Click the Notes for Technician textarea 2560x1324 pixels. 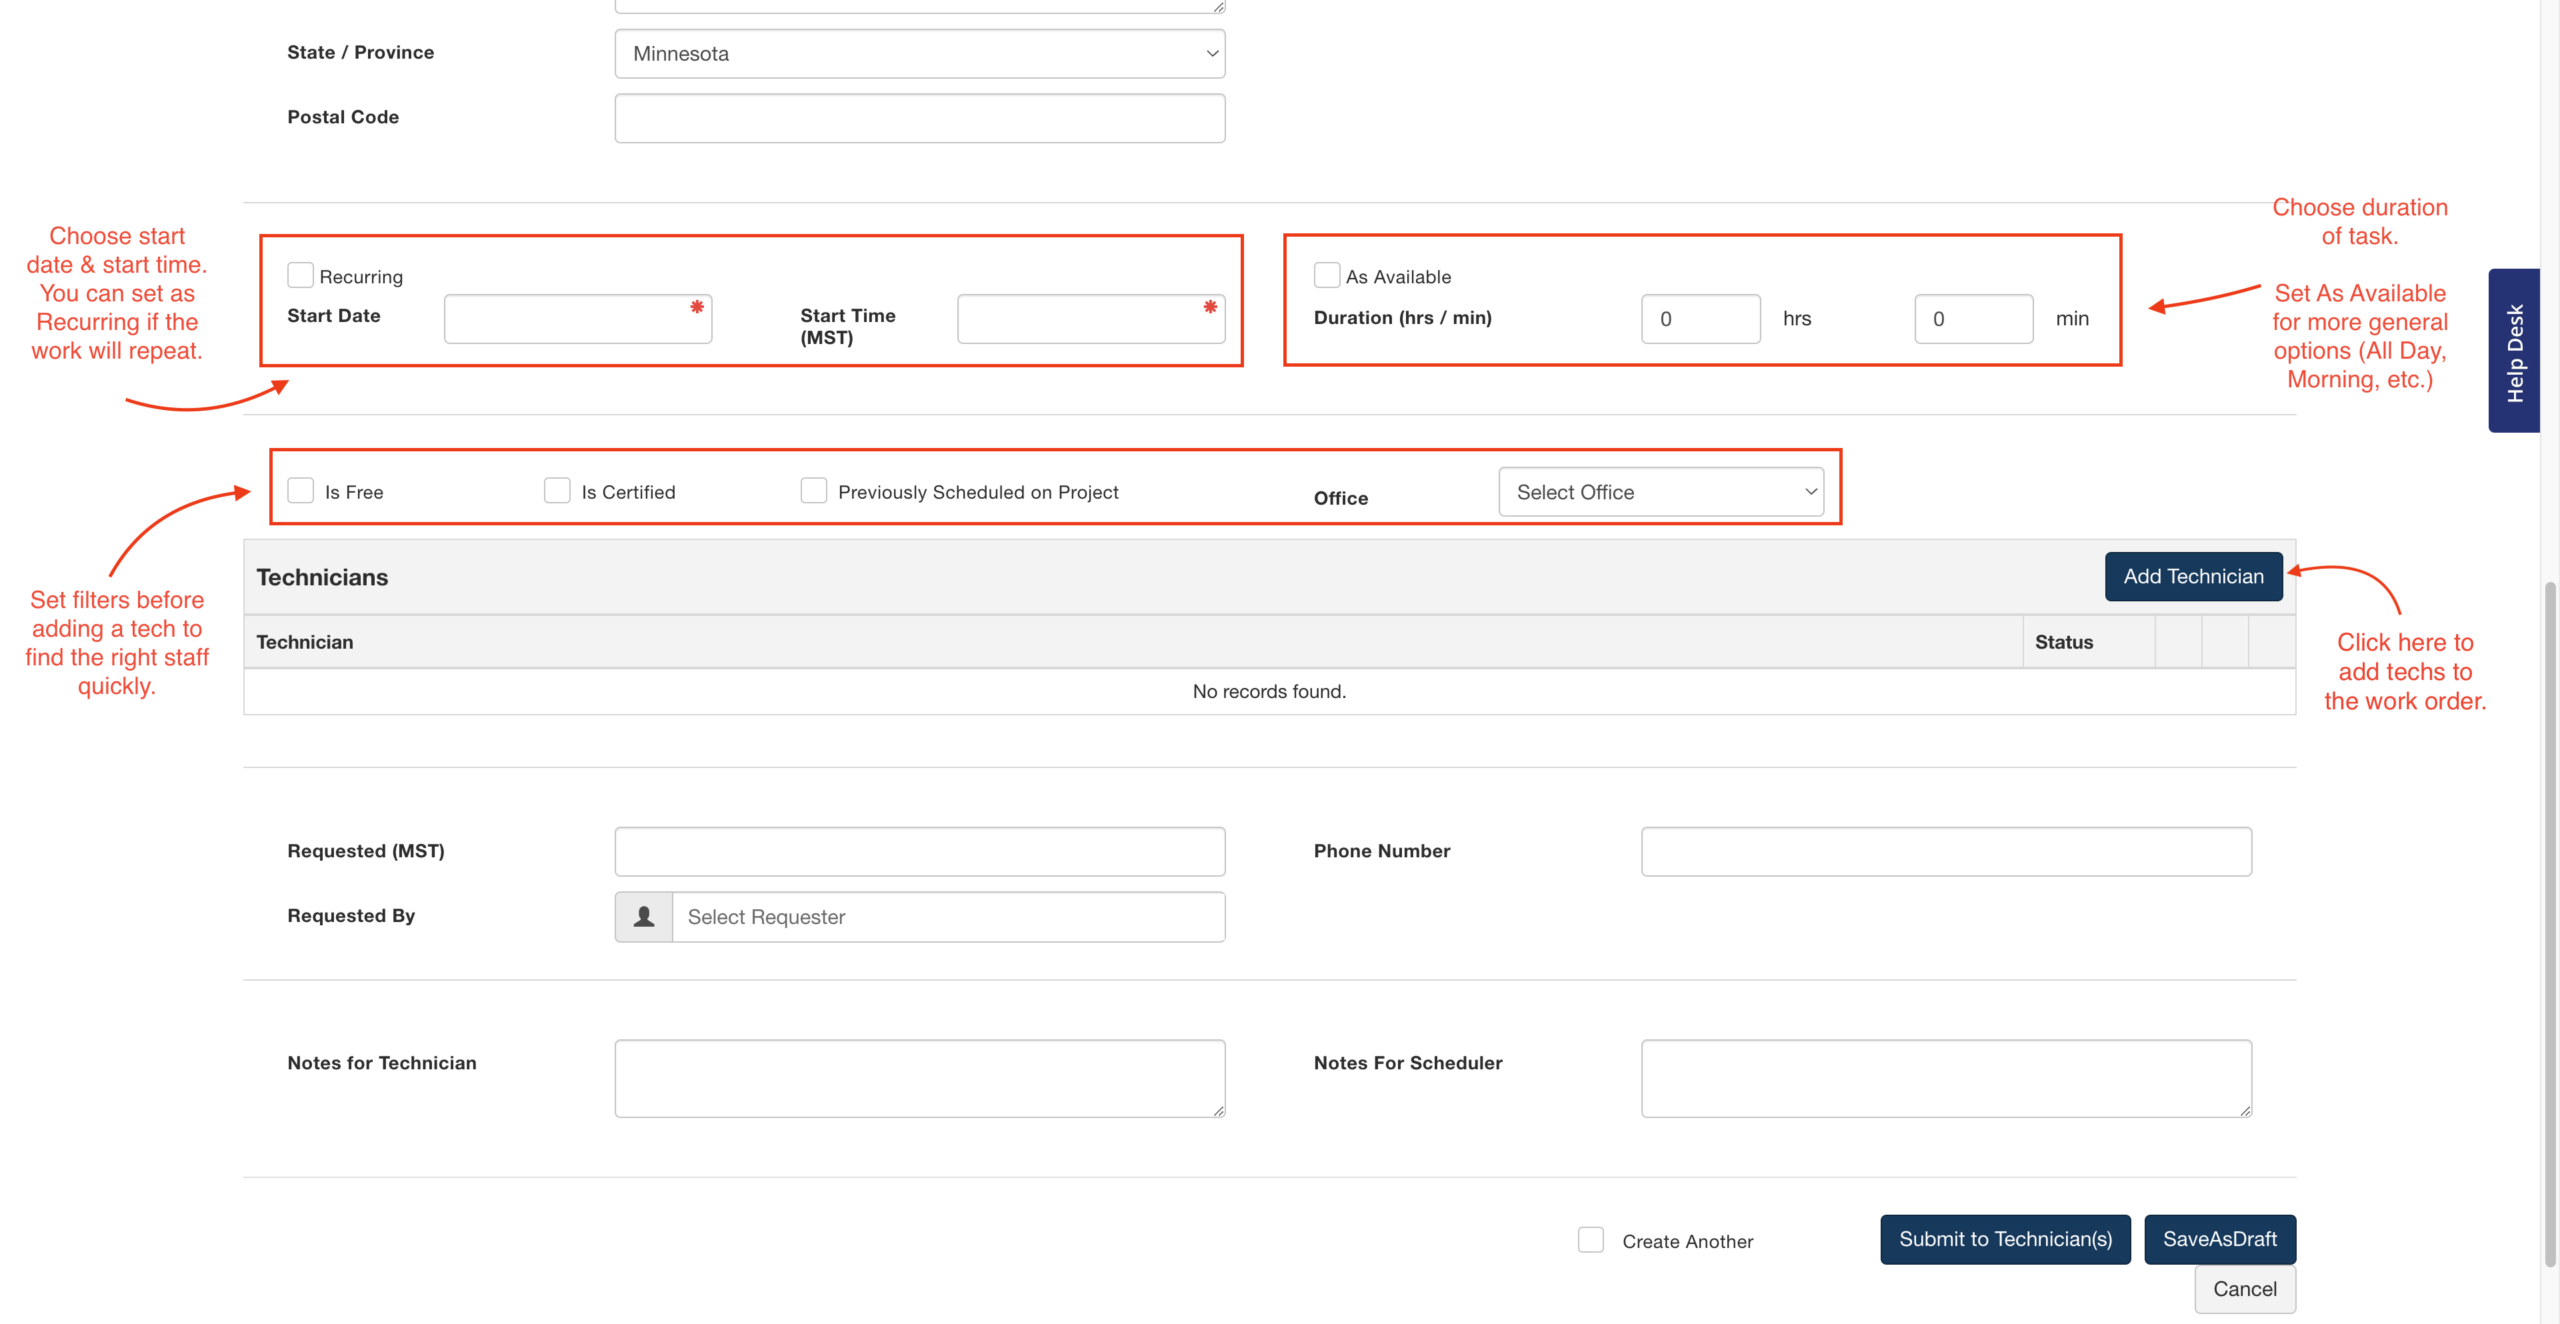919,1078
